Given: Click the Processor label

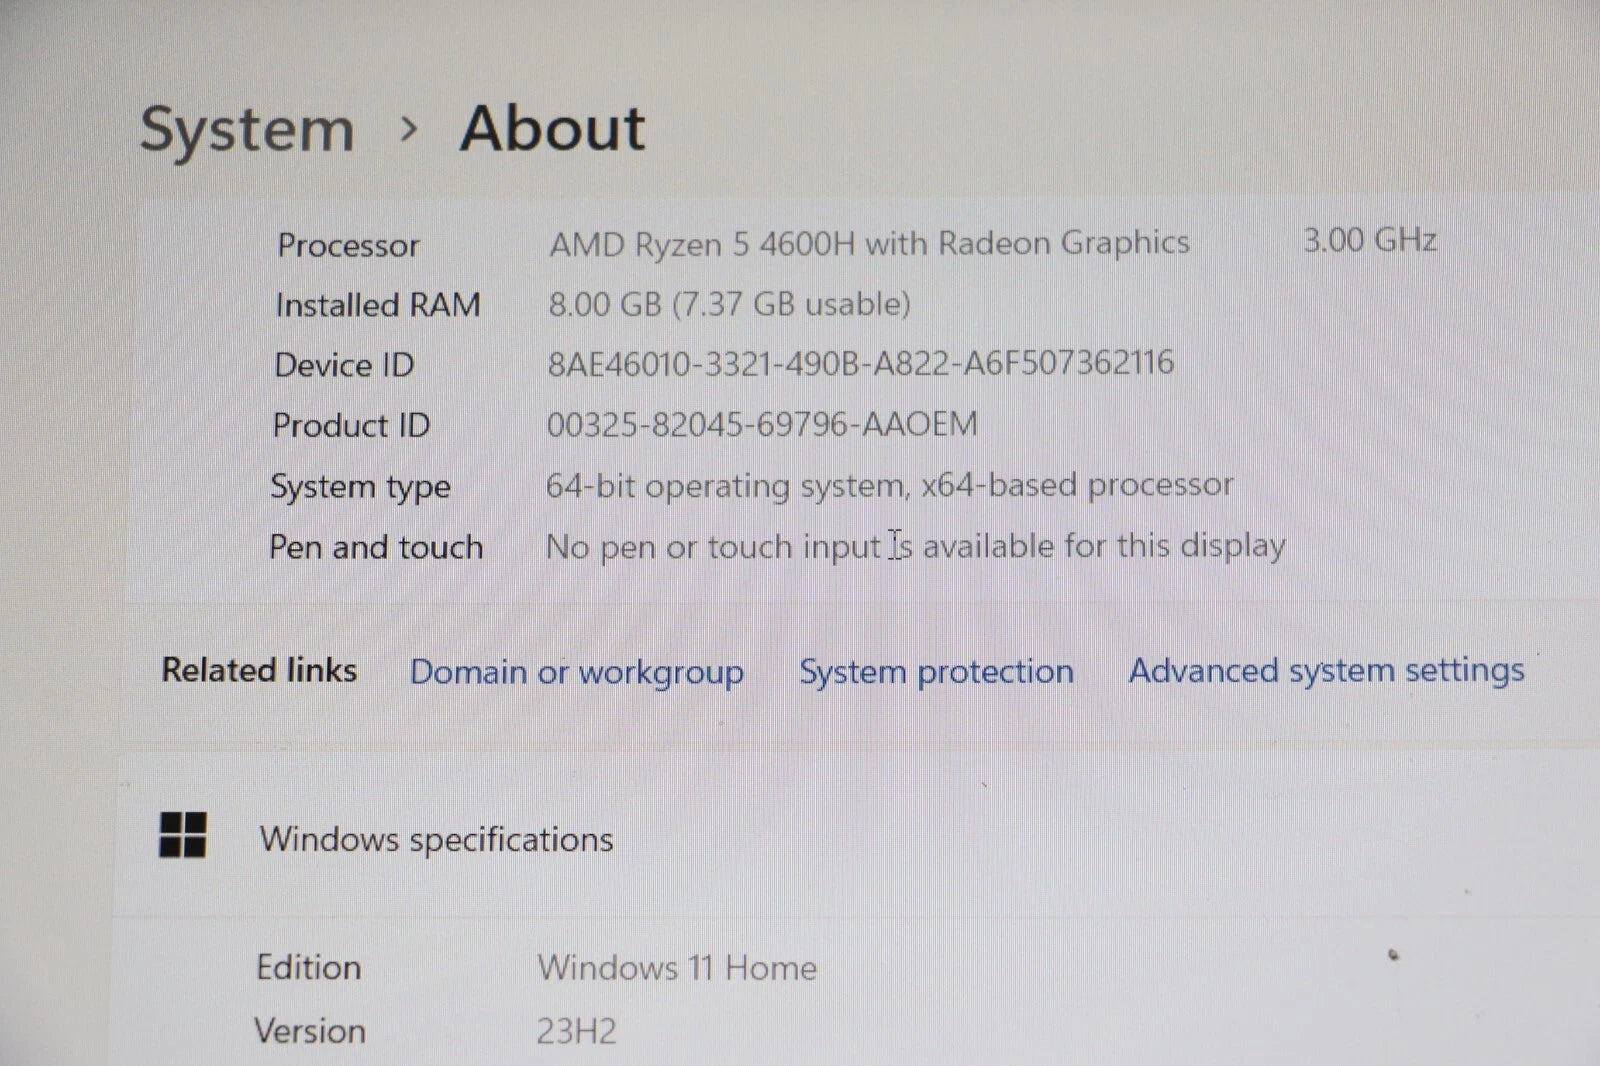Looking at the screenshot, I should 348,246.
